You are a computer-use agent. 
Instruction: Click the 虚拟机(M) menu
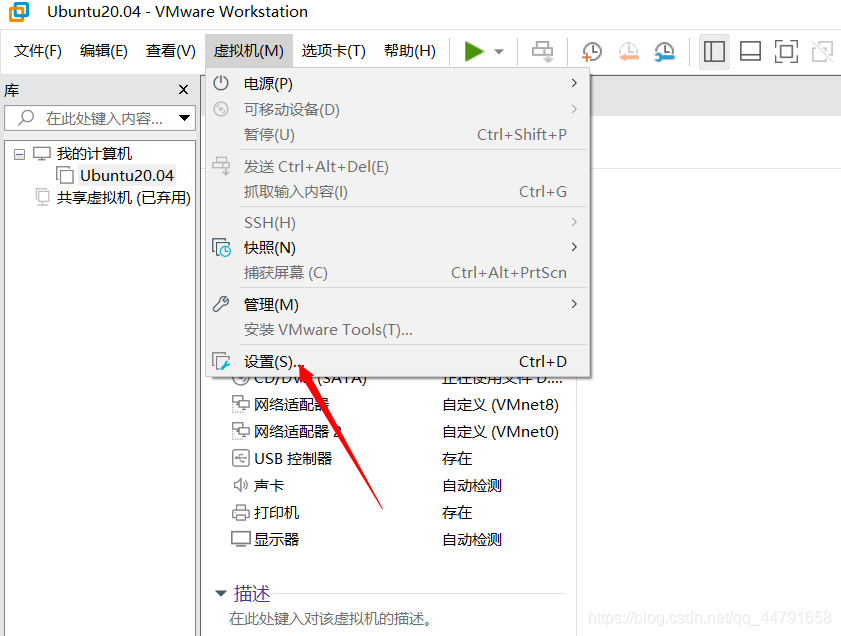(249, 51)
